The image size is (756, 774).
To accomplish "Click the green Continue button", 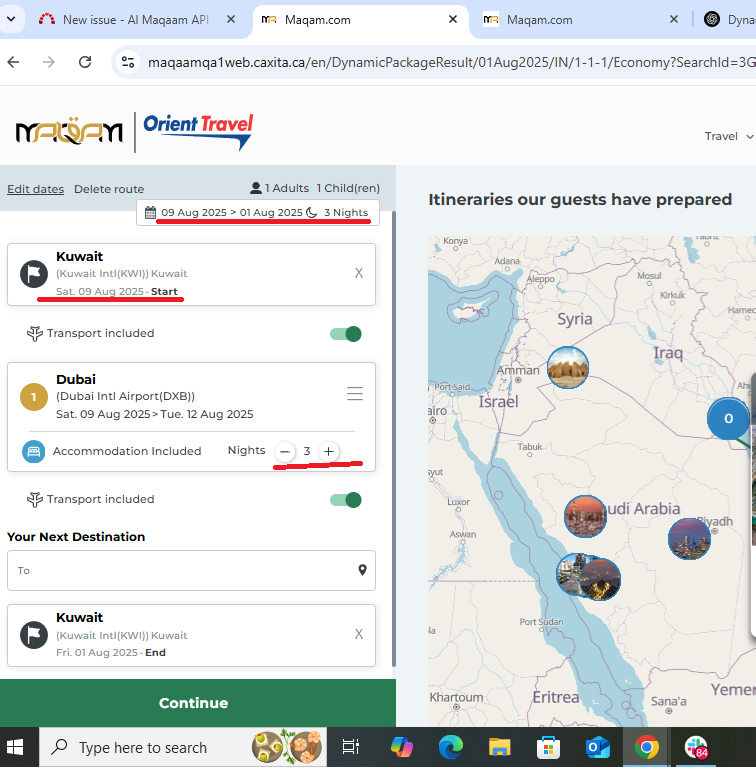I will (194, 703).
